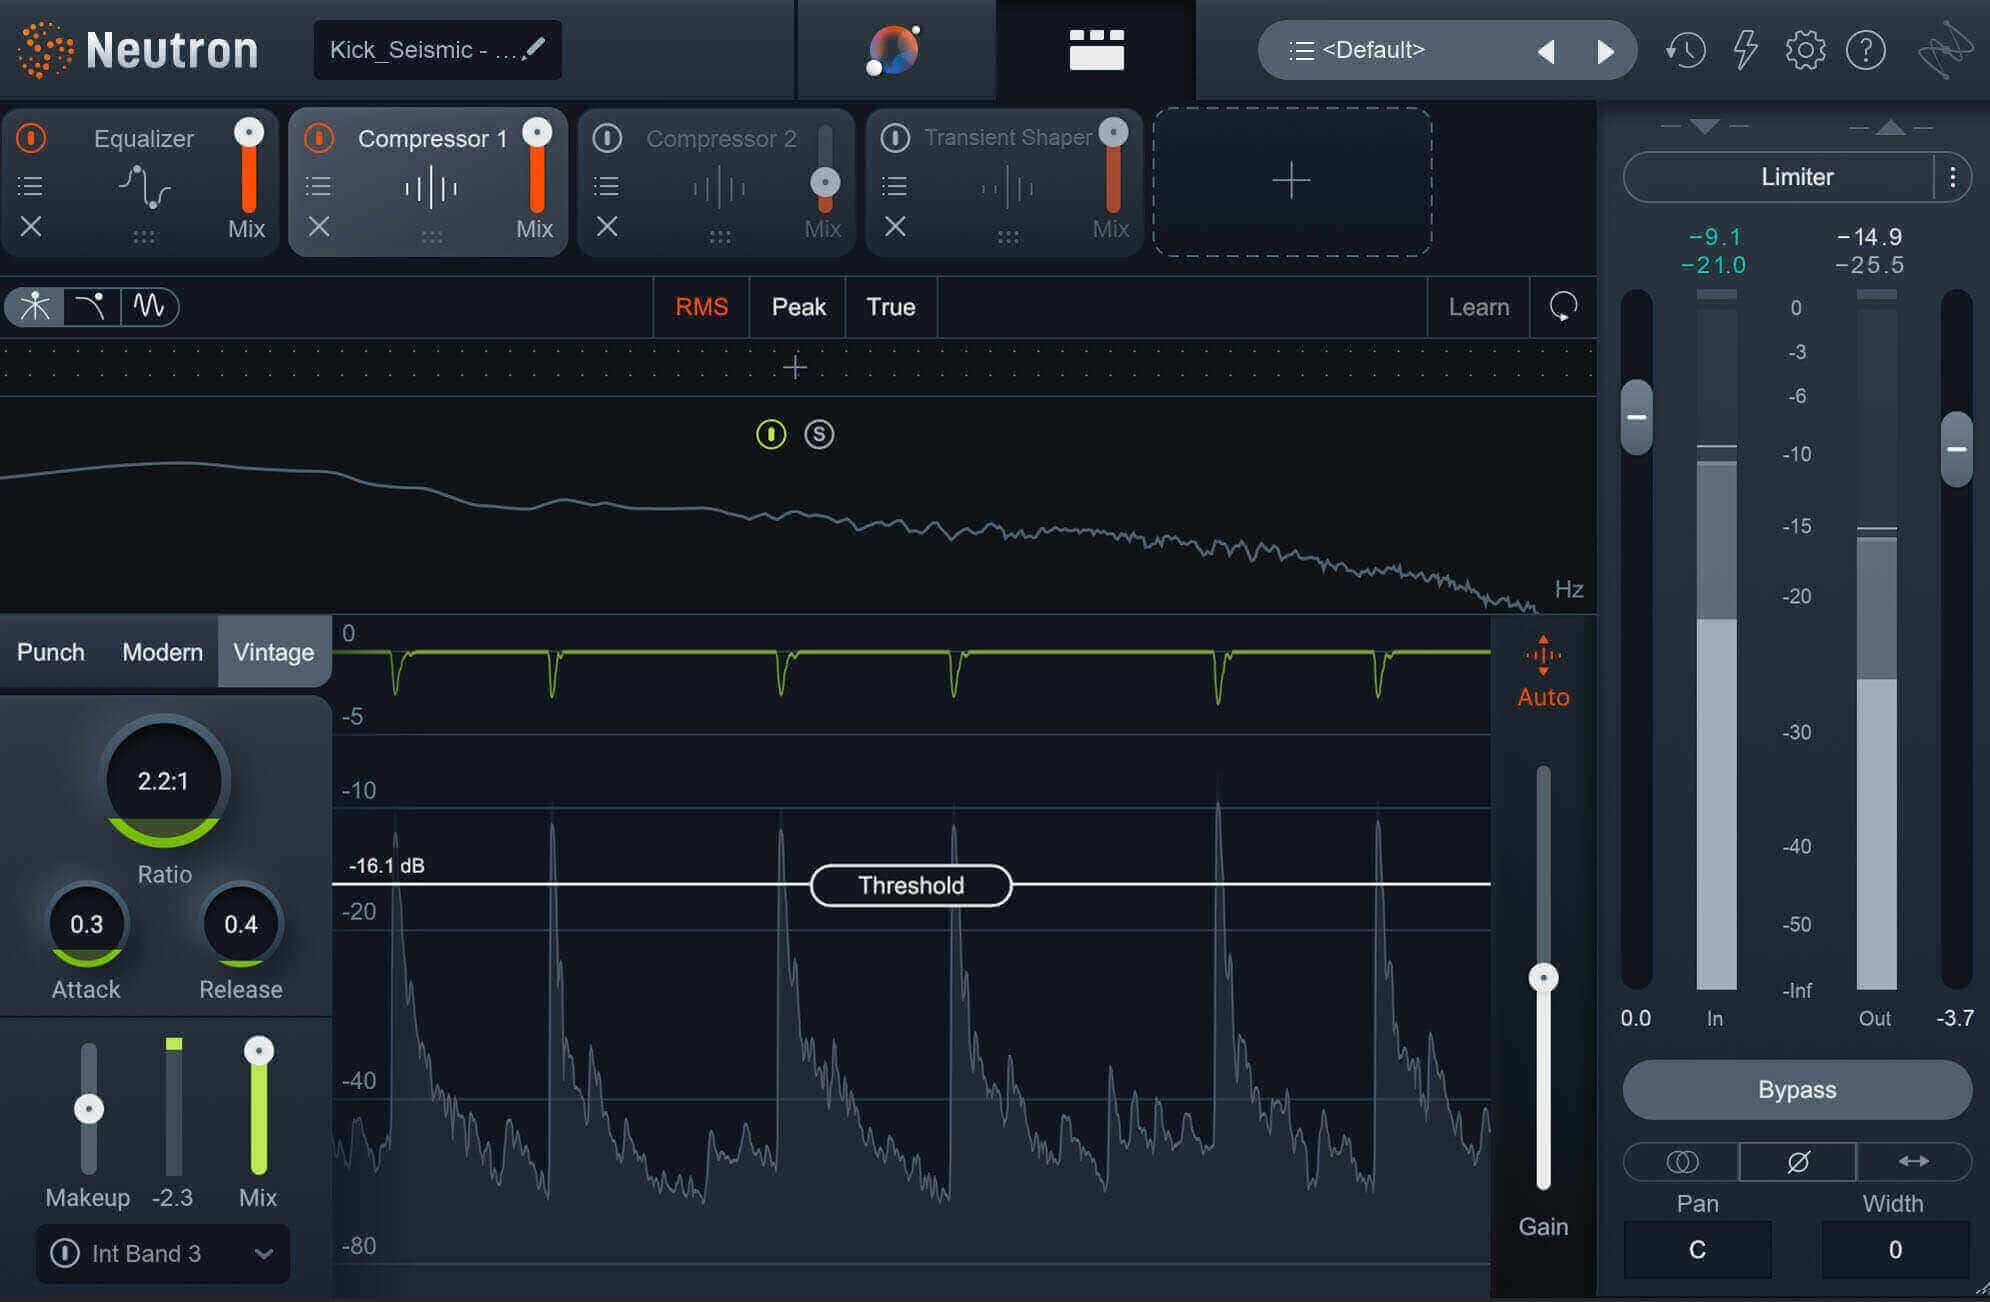The image size is (1990, 1302).
Task: Open the module view grid icon
Action: 1096,50
